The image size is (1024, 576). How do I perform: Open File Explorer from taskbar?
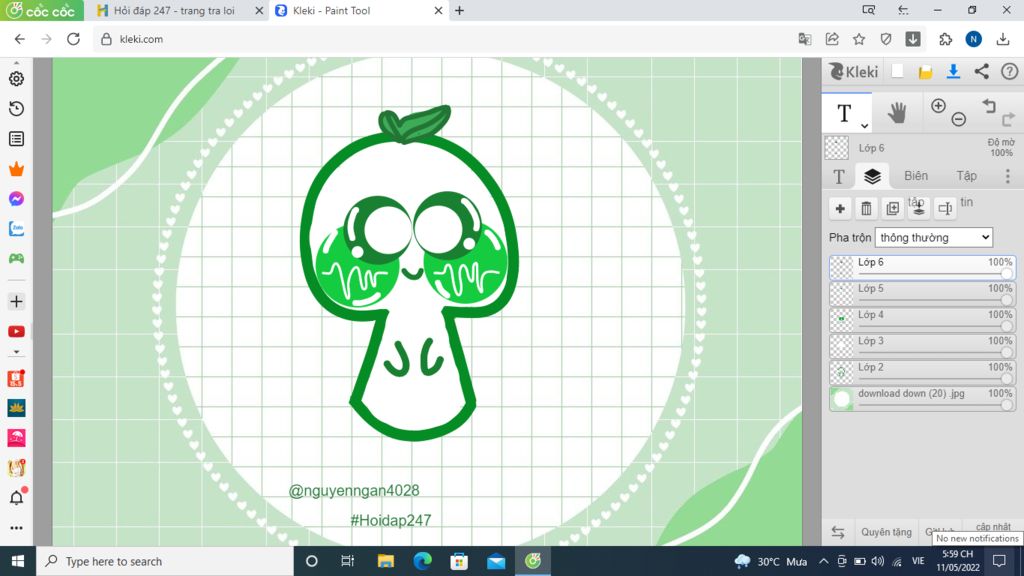point(385,561)
